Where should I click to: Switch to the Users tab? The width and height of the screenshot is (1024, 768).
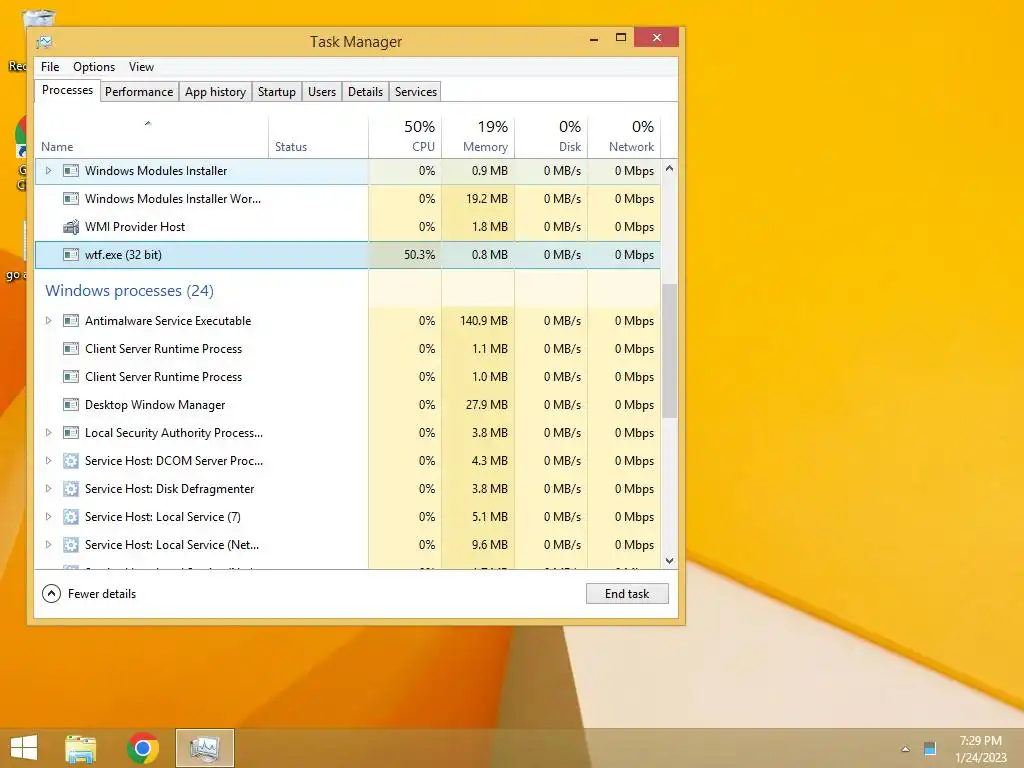pos(322,92)
